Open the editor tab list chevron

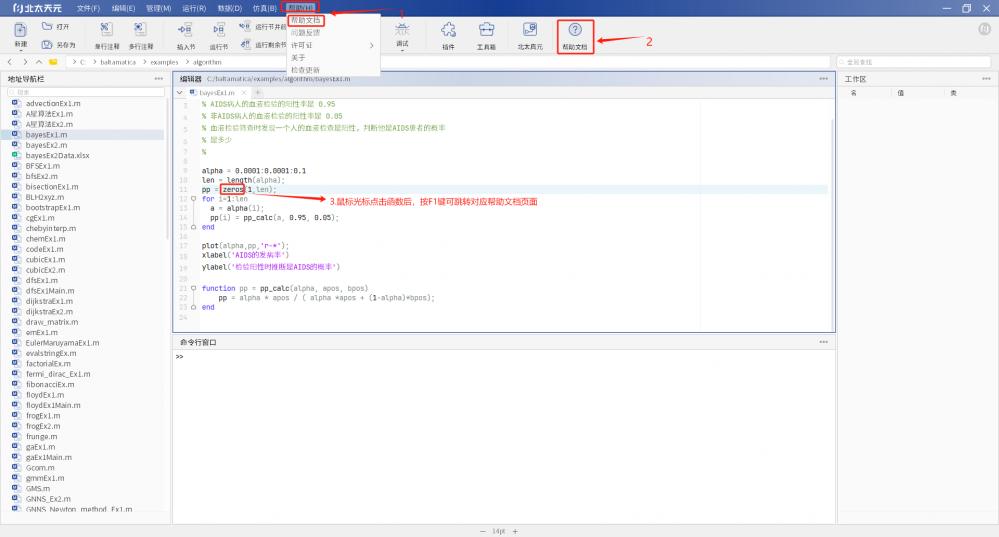pos(180,92)
